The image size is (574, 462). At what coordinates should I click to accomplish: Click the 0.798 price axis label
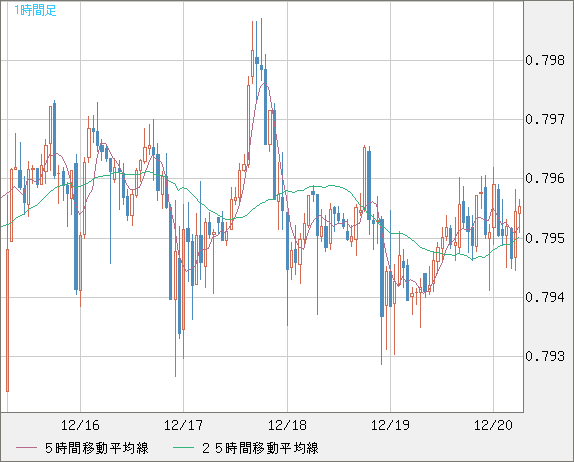[545, 60]
